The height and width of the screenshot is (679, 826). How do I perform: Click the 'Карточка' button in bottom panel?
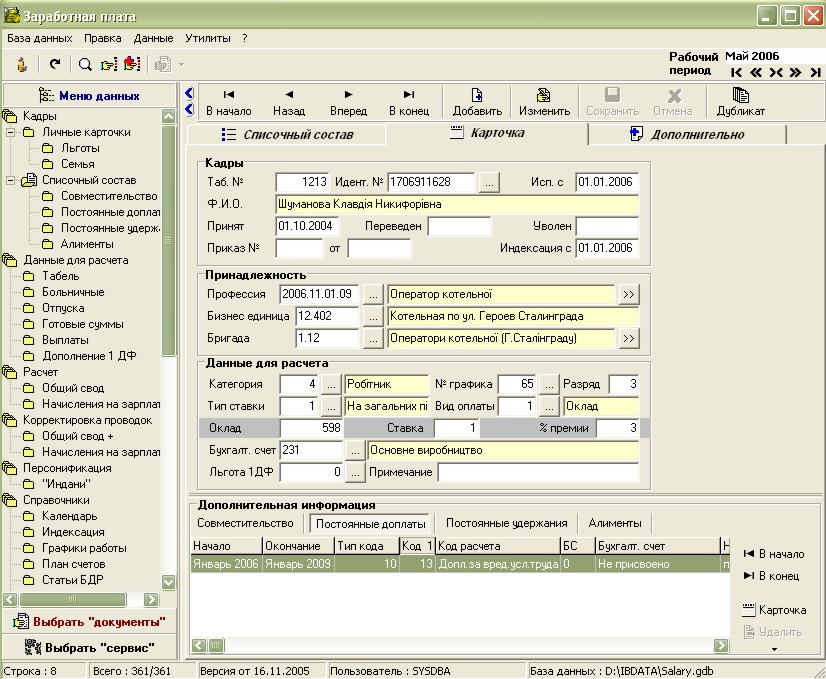pyautogui.click(x=774, y=610)
